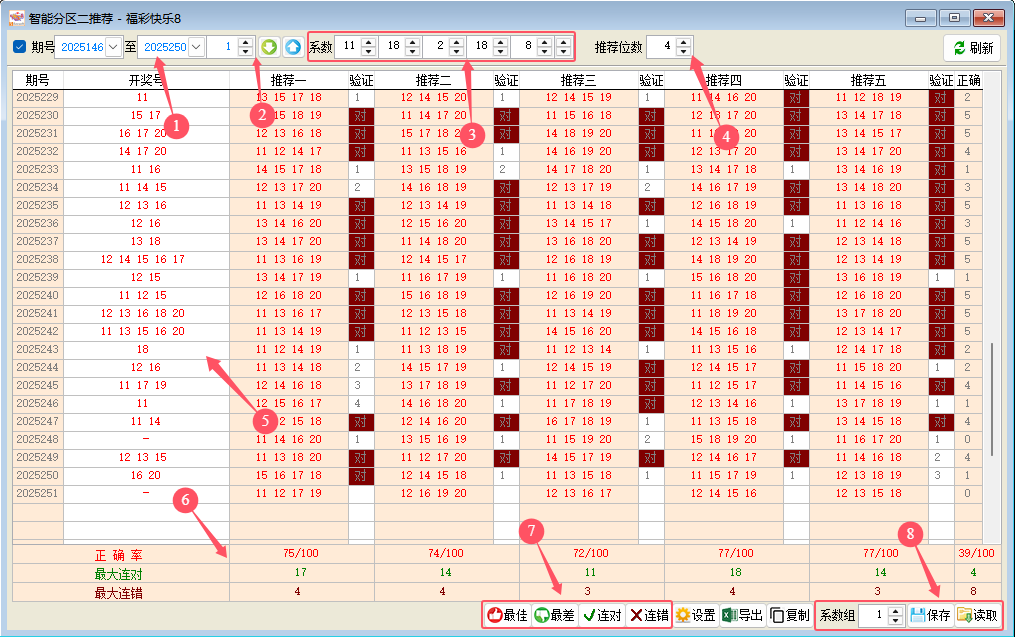This screenshot has width=1015, height=637.
Task: Click the 刷新 refresh button
Action: tap(972, 48)
